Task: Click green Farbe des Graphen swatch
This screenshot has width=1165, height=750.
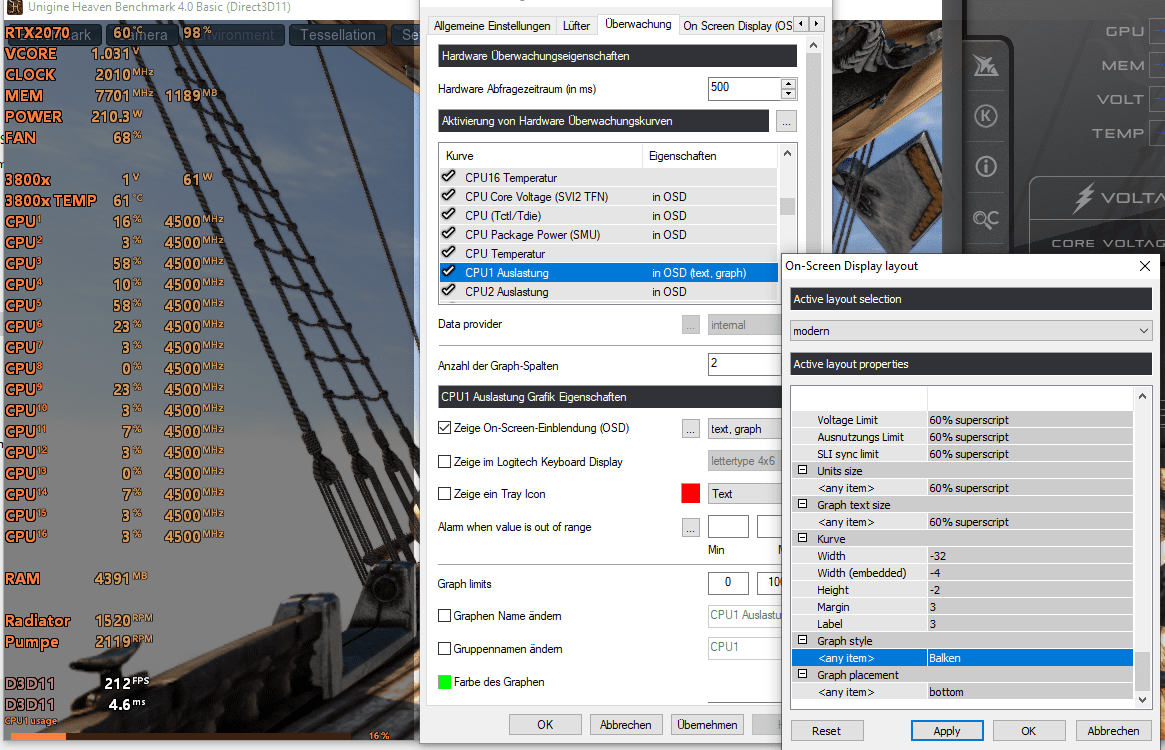Action: coord(444,682)
